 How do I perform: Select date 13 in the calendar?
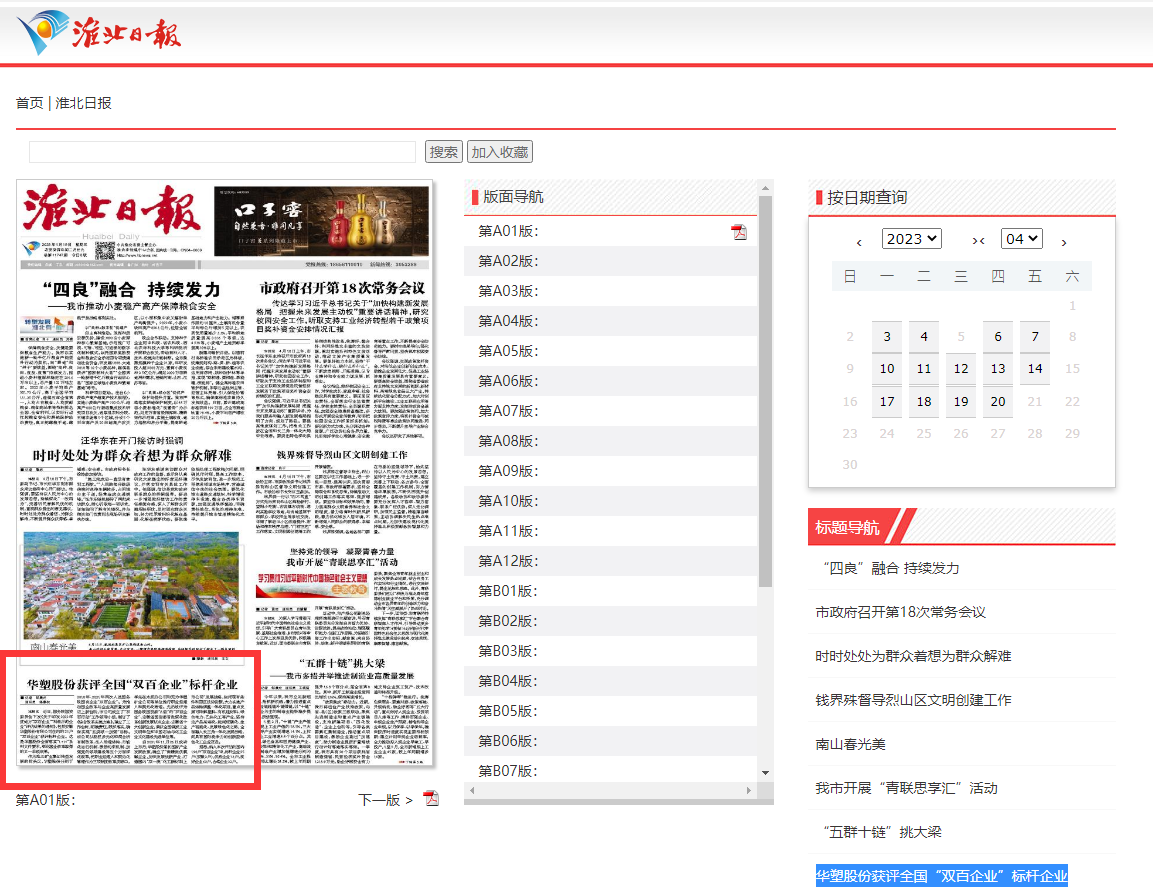pos(998,369)
